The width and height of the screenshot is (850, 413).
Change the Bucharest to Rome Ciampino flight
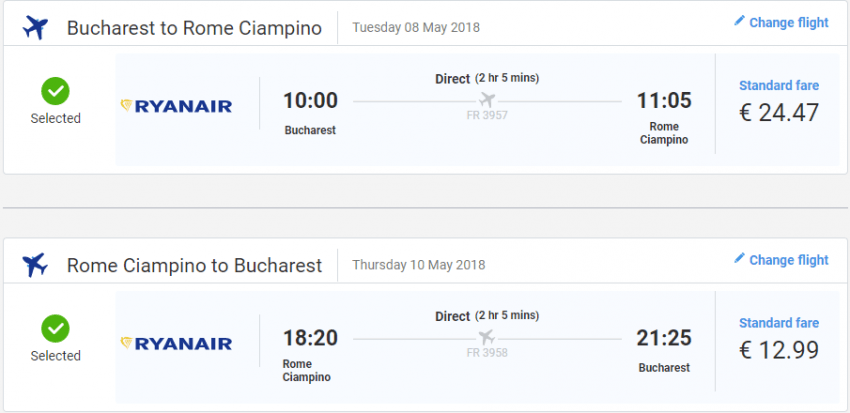click(x=788, y=22)
